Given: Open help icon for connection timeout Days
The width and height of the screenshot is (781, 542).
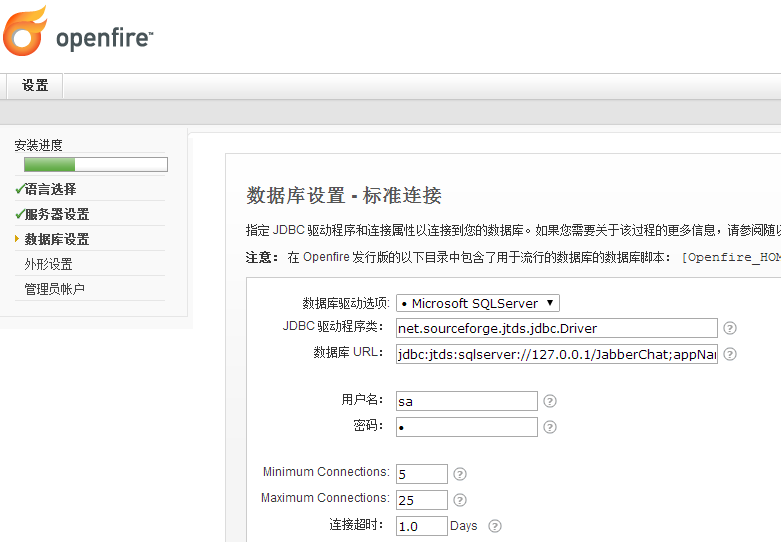Looking at the screenshot, I should 495,526.
